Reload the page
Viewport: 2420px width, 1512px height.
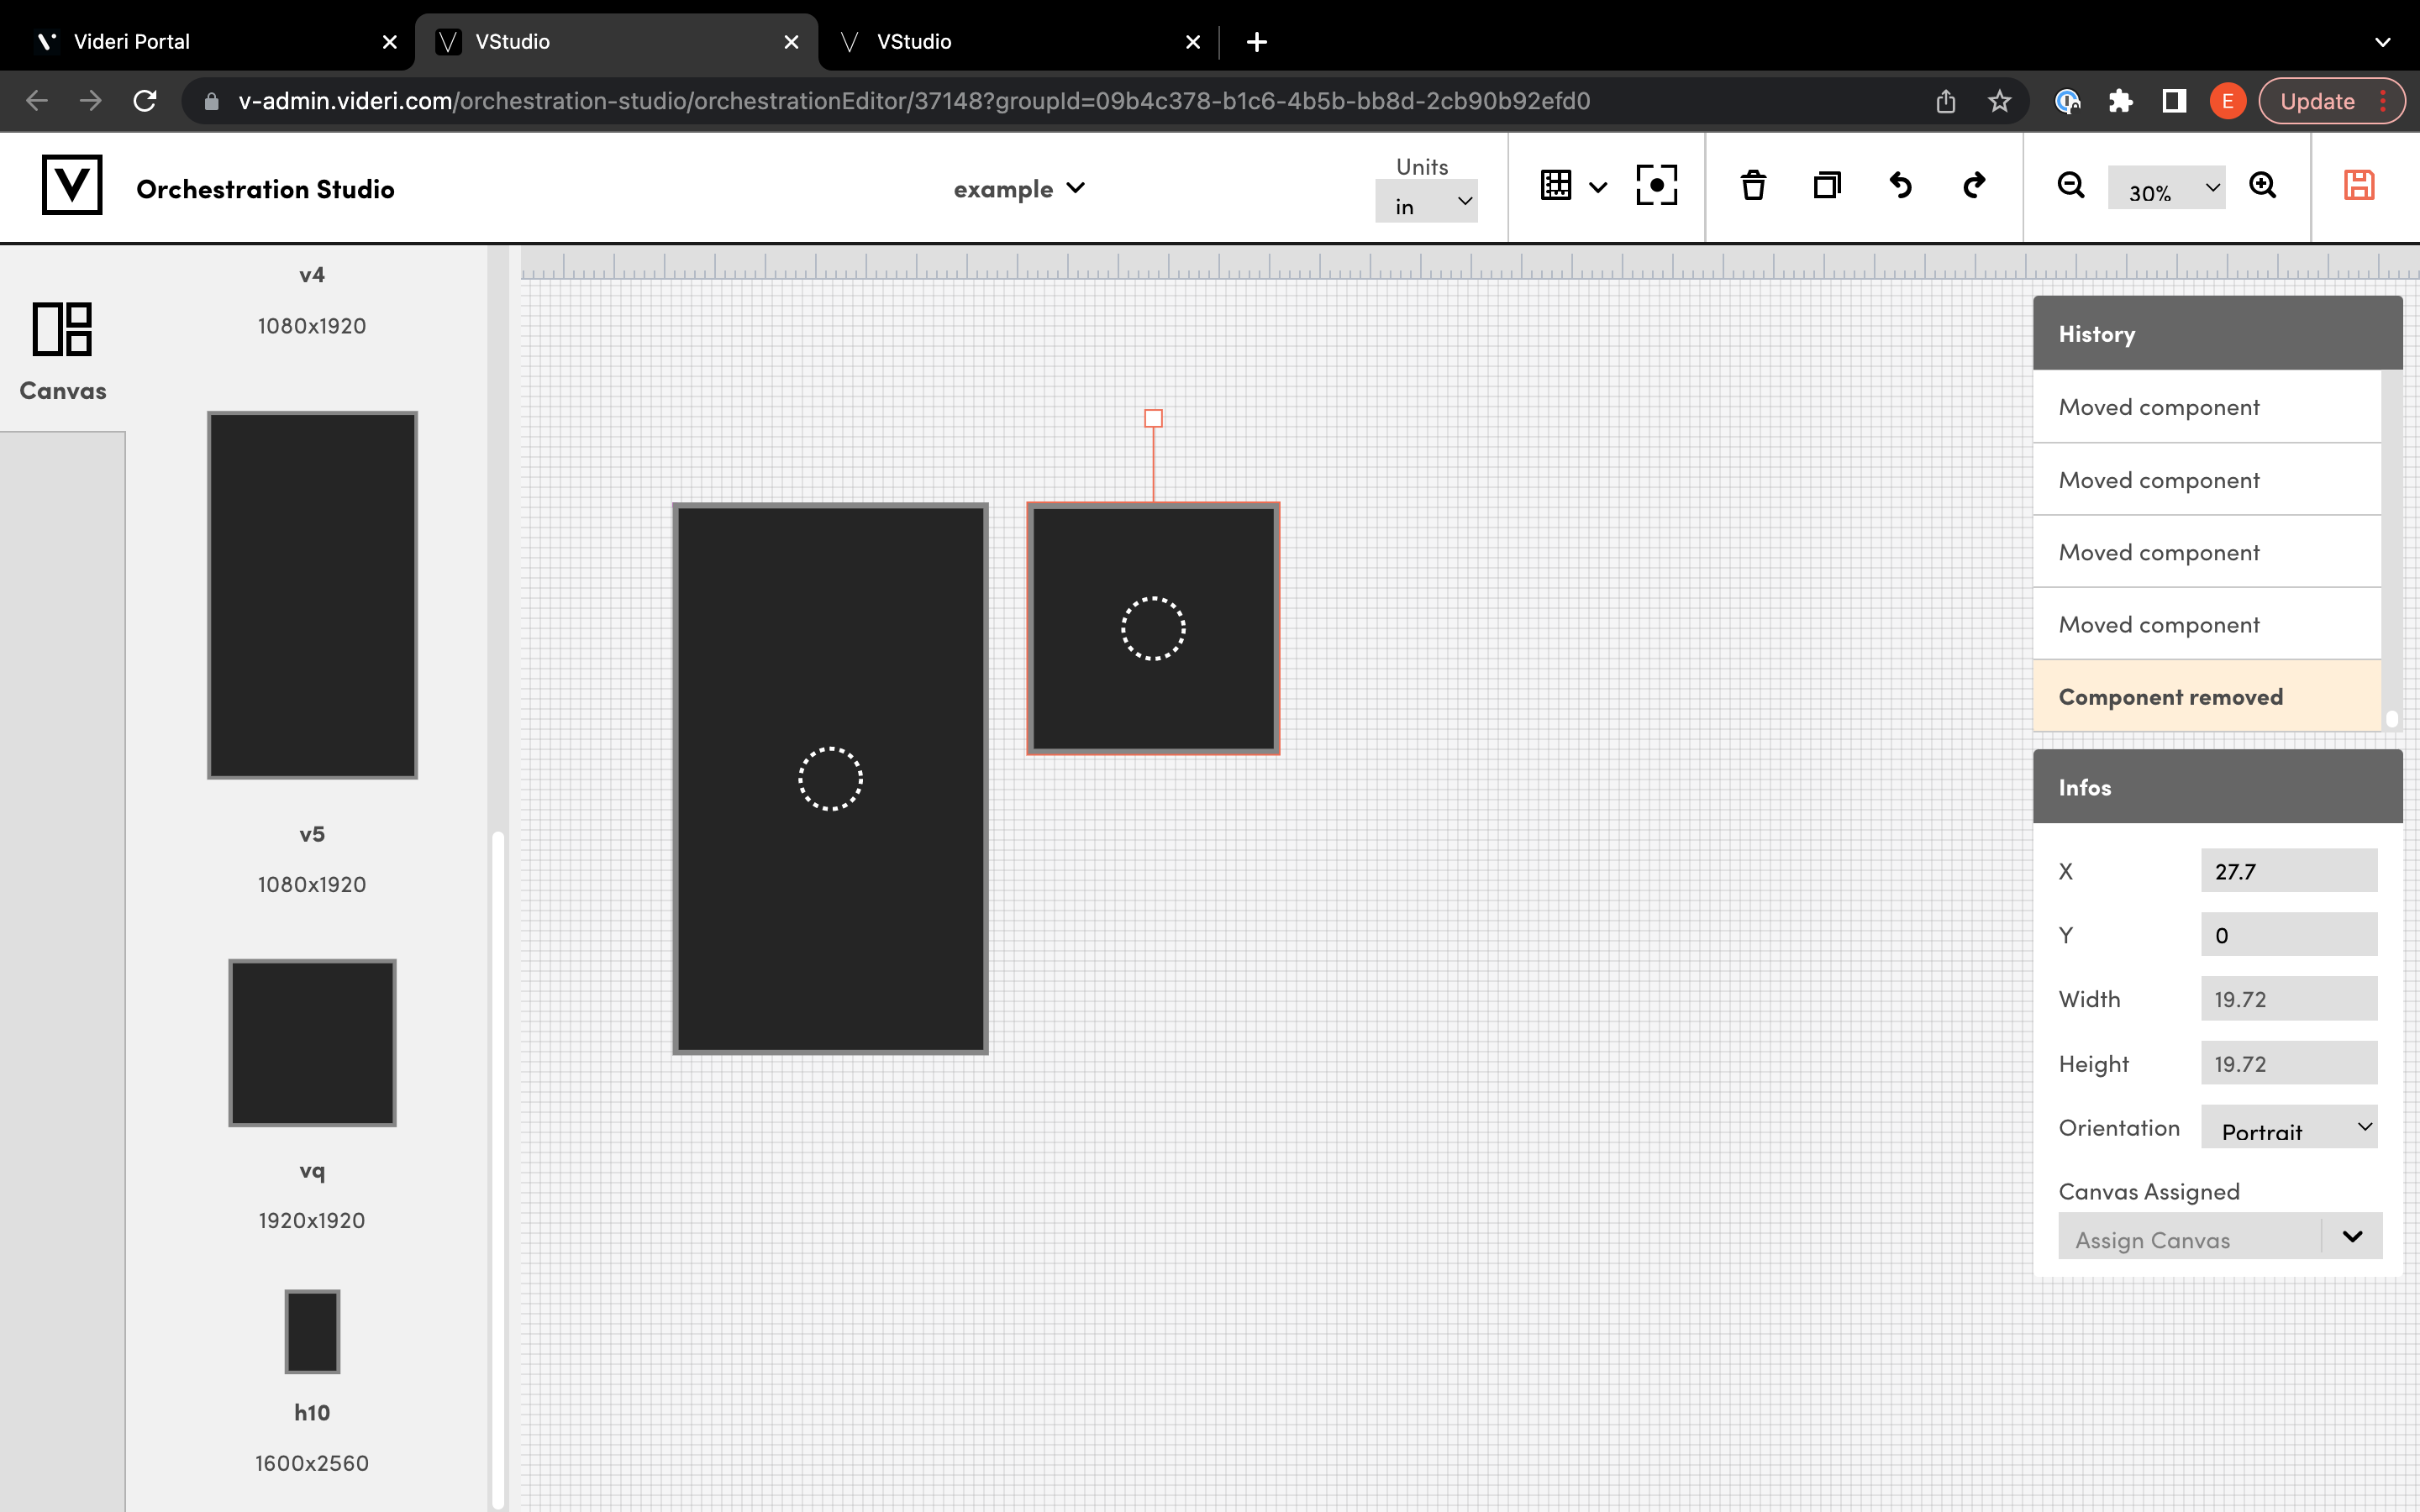tap(145, 101)
